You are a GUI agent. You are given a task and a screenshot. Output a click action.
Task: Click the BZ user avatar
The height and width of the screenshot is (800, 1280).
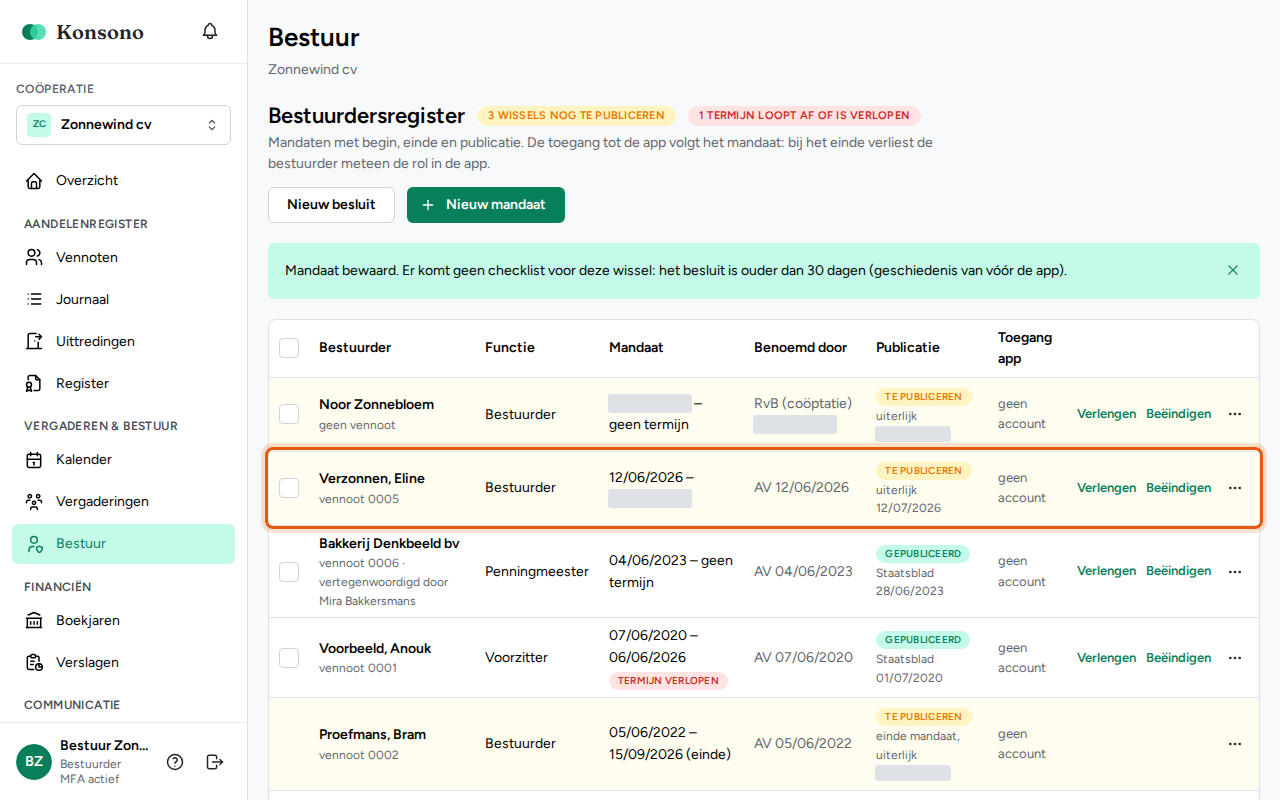pos(34,762)
